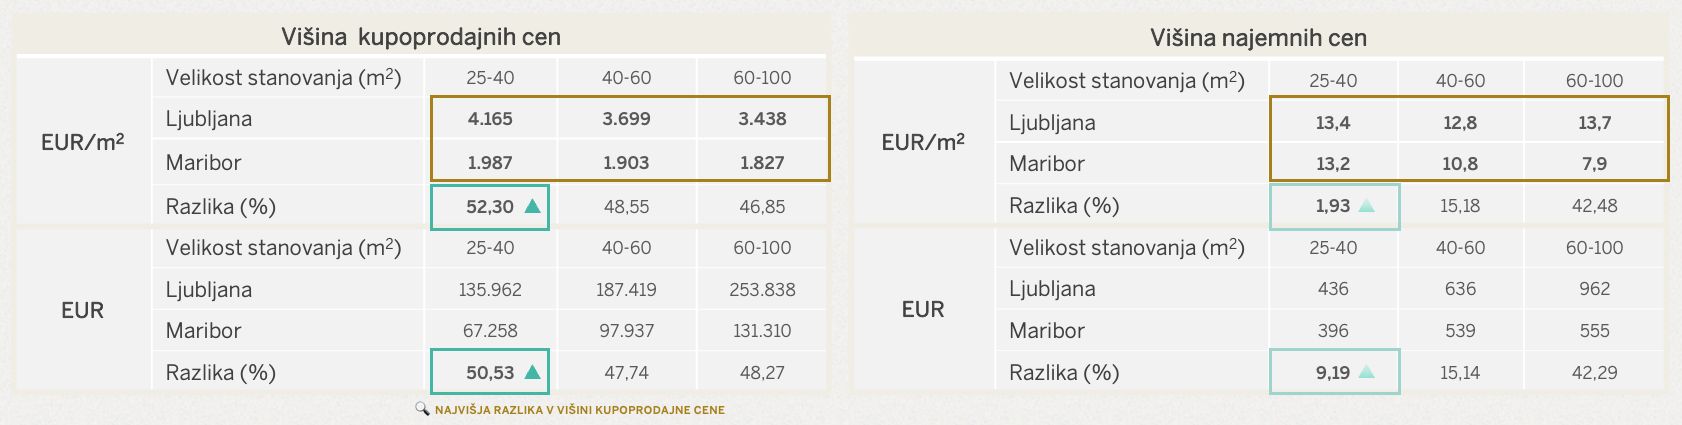This screenshot has width=1682, height=425.
Task: Click the Maribor rent cell 7,9
Action: coord(1594,164)
